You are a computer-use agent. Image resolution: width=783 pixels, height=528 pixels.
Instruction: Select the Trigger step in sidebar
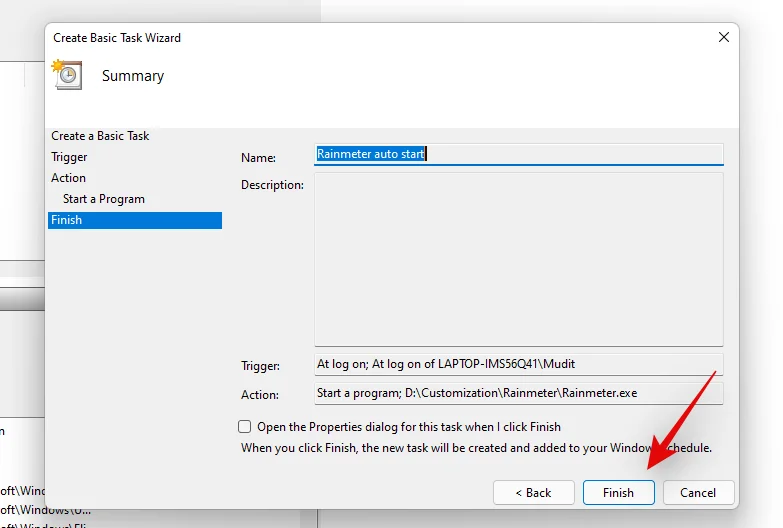pyautogui.click(x=69, y=157)
